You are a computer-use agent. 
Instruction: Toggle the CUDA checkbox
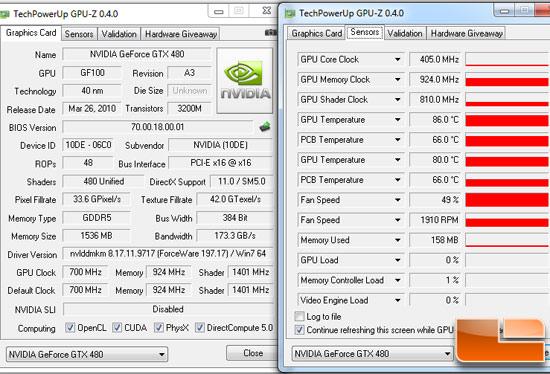tap(116, 328)
